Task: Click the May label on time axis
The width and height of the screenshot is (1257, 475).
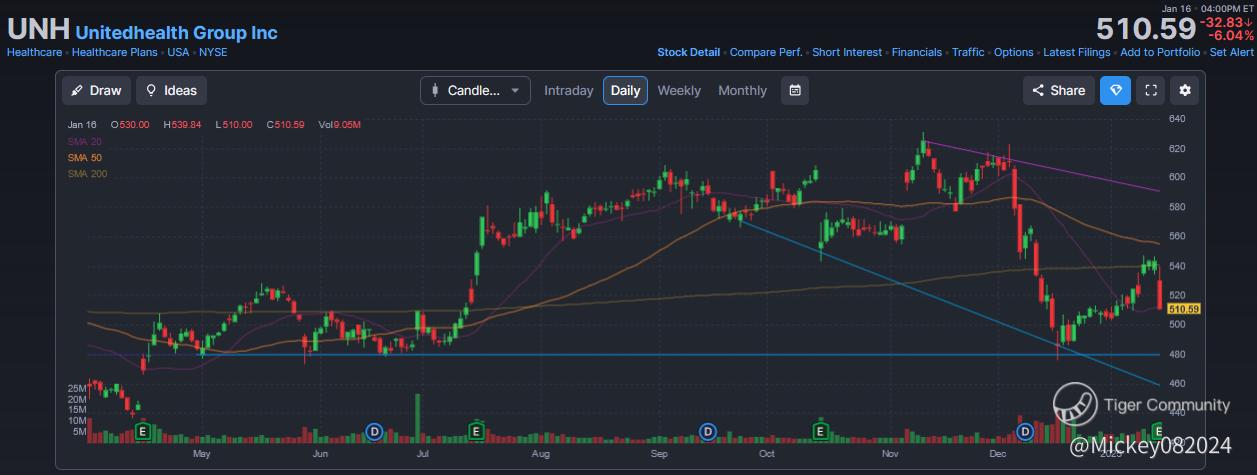Action: click(x=201, y=453)
